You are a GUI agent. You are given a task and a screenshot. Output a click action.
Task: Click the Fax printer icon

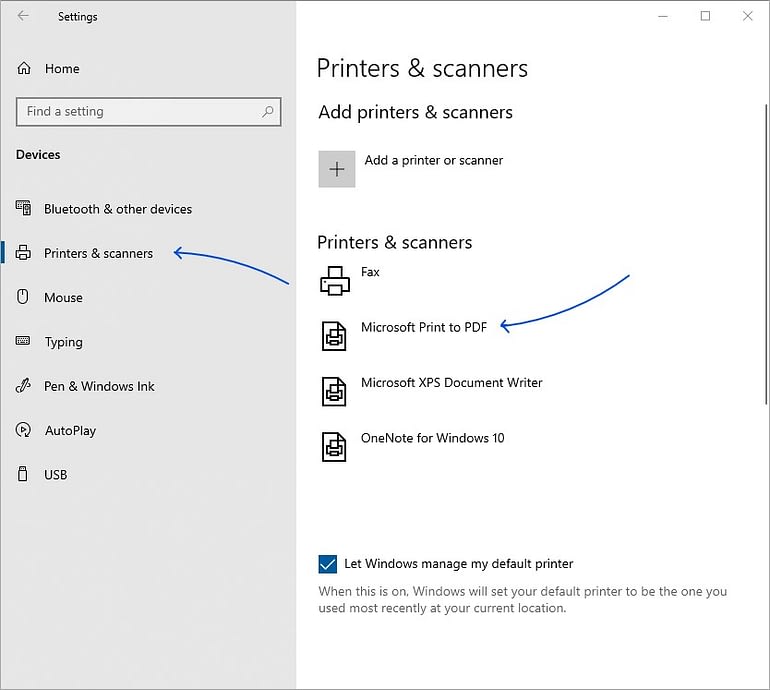pyautogui.click(x=335, y=280)
